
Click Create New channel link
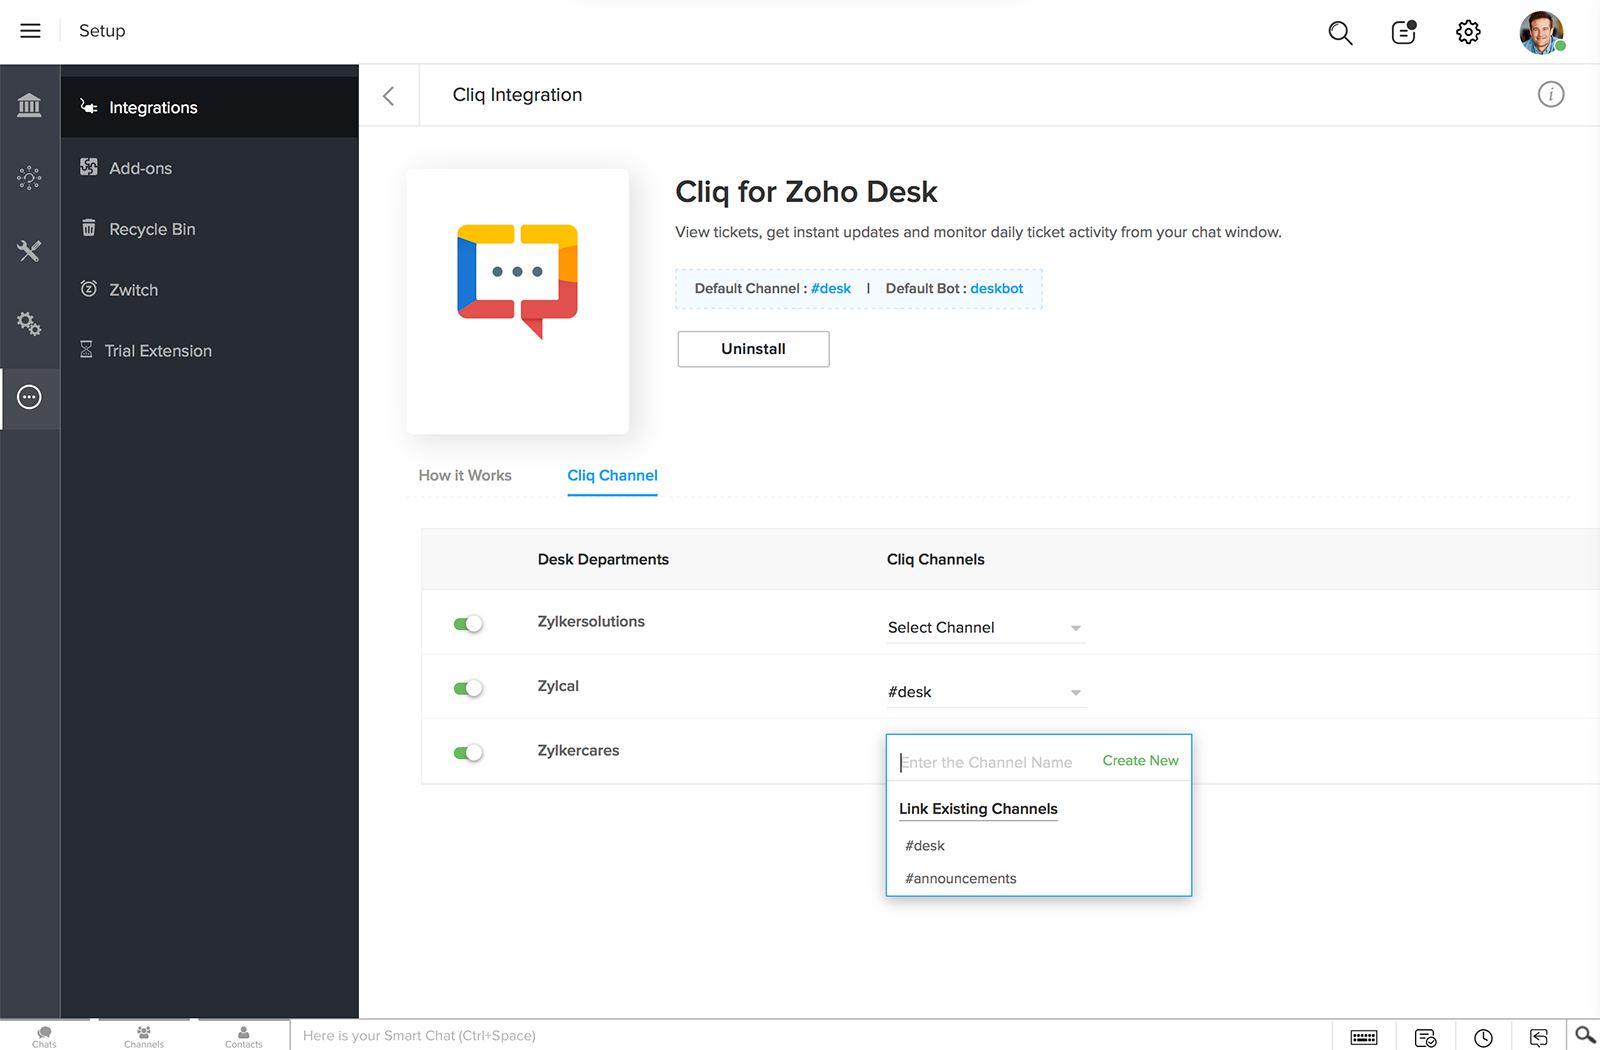[1140, 761]
